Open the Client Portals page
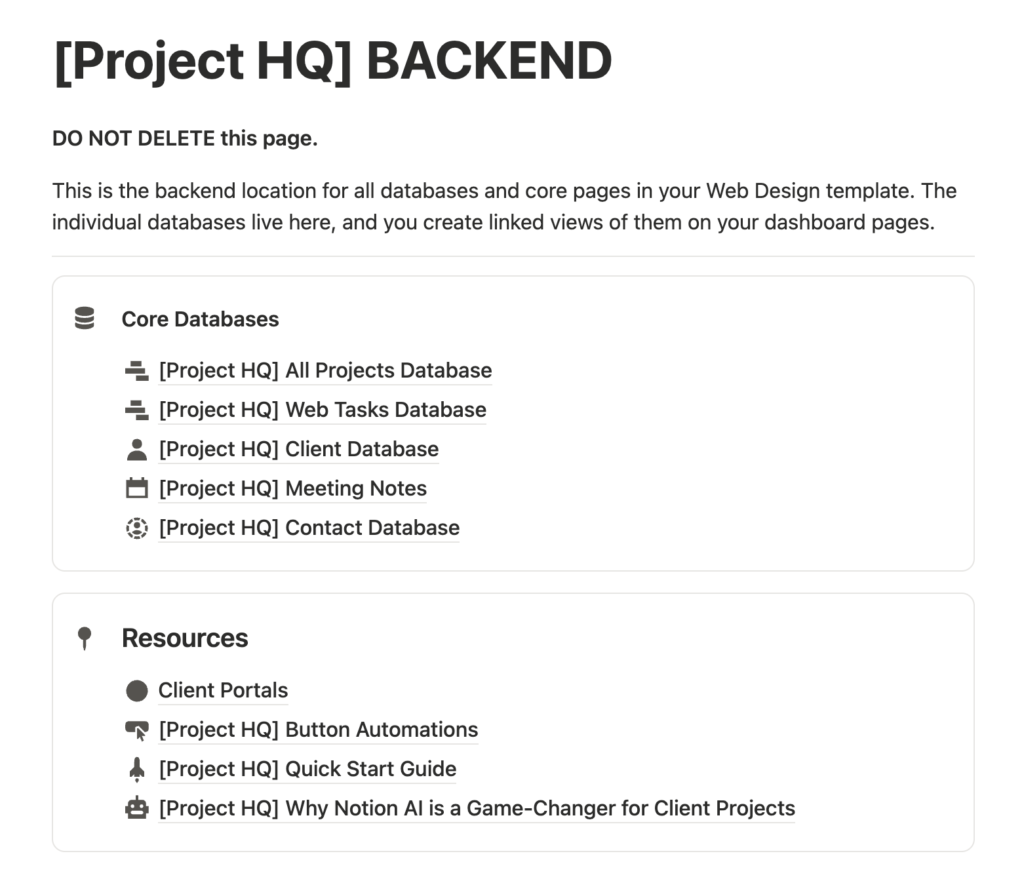This screenshot has height=881, width=1024. tap(222, 690)
